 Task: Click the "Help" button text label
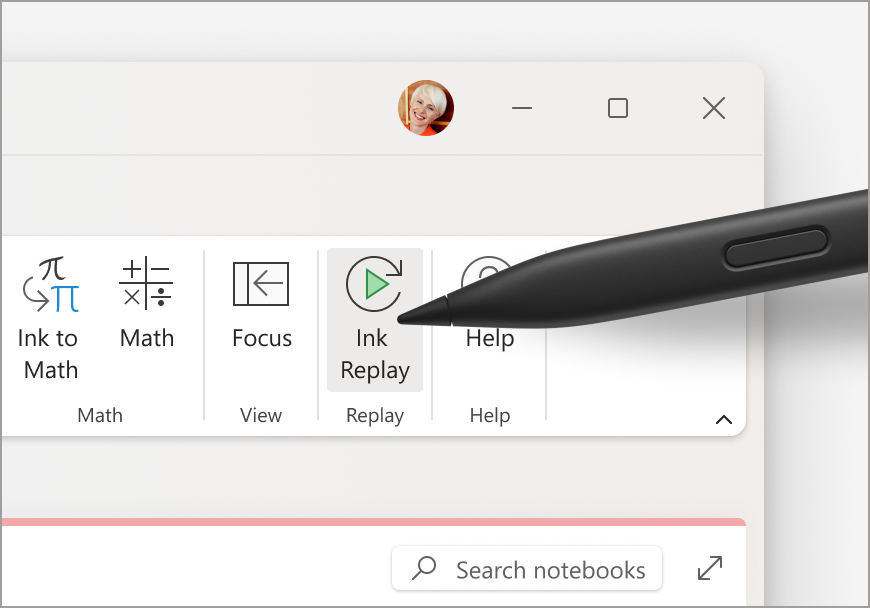(x=490, y=340)
